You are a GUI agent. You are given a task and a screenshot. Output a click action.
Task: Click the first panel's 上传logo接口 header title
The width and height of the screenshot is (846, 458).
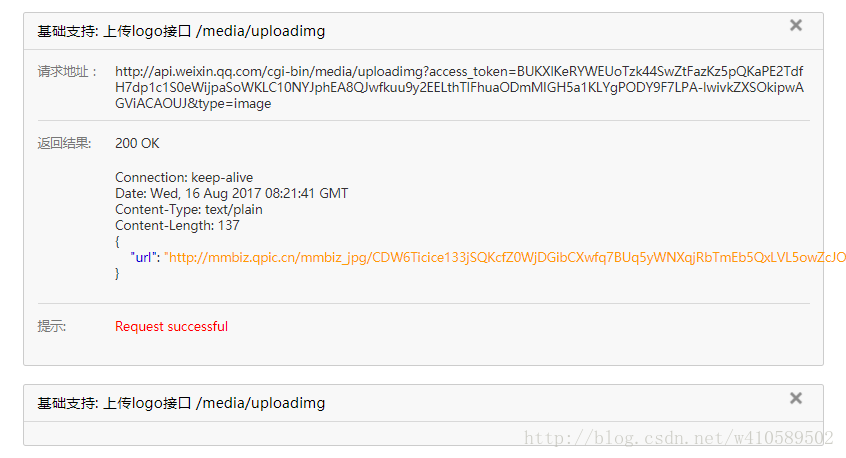181,31
